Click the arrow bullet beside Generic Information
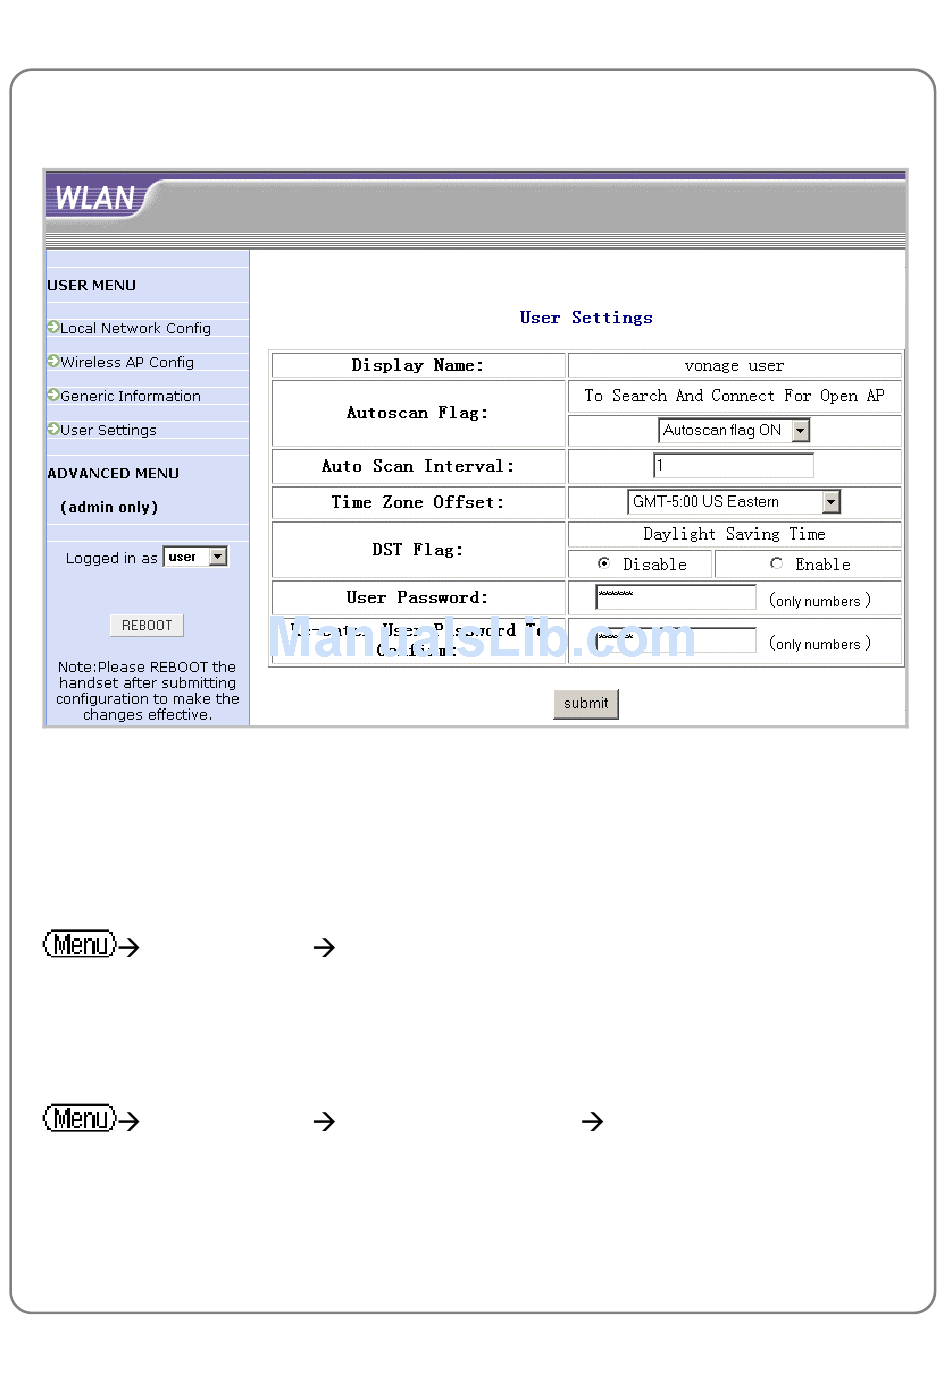 coord(53,395)
